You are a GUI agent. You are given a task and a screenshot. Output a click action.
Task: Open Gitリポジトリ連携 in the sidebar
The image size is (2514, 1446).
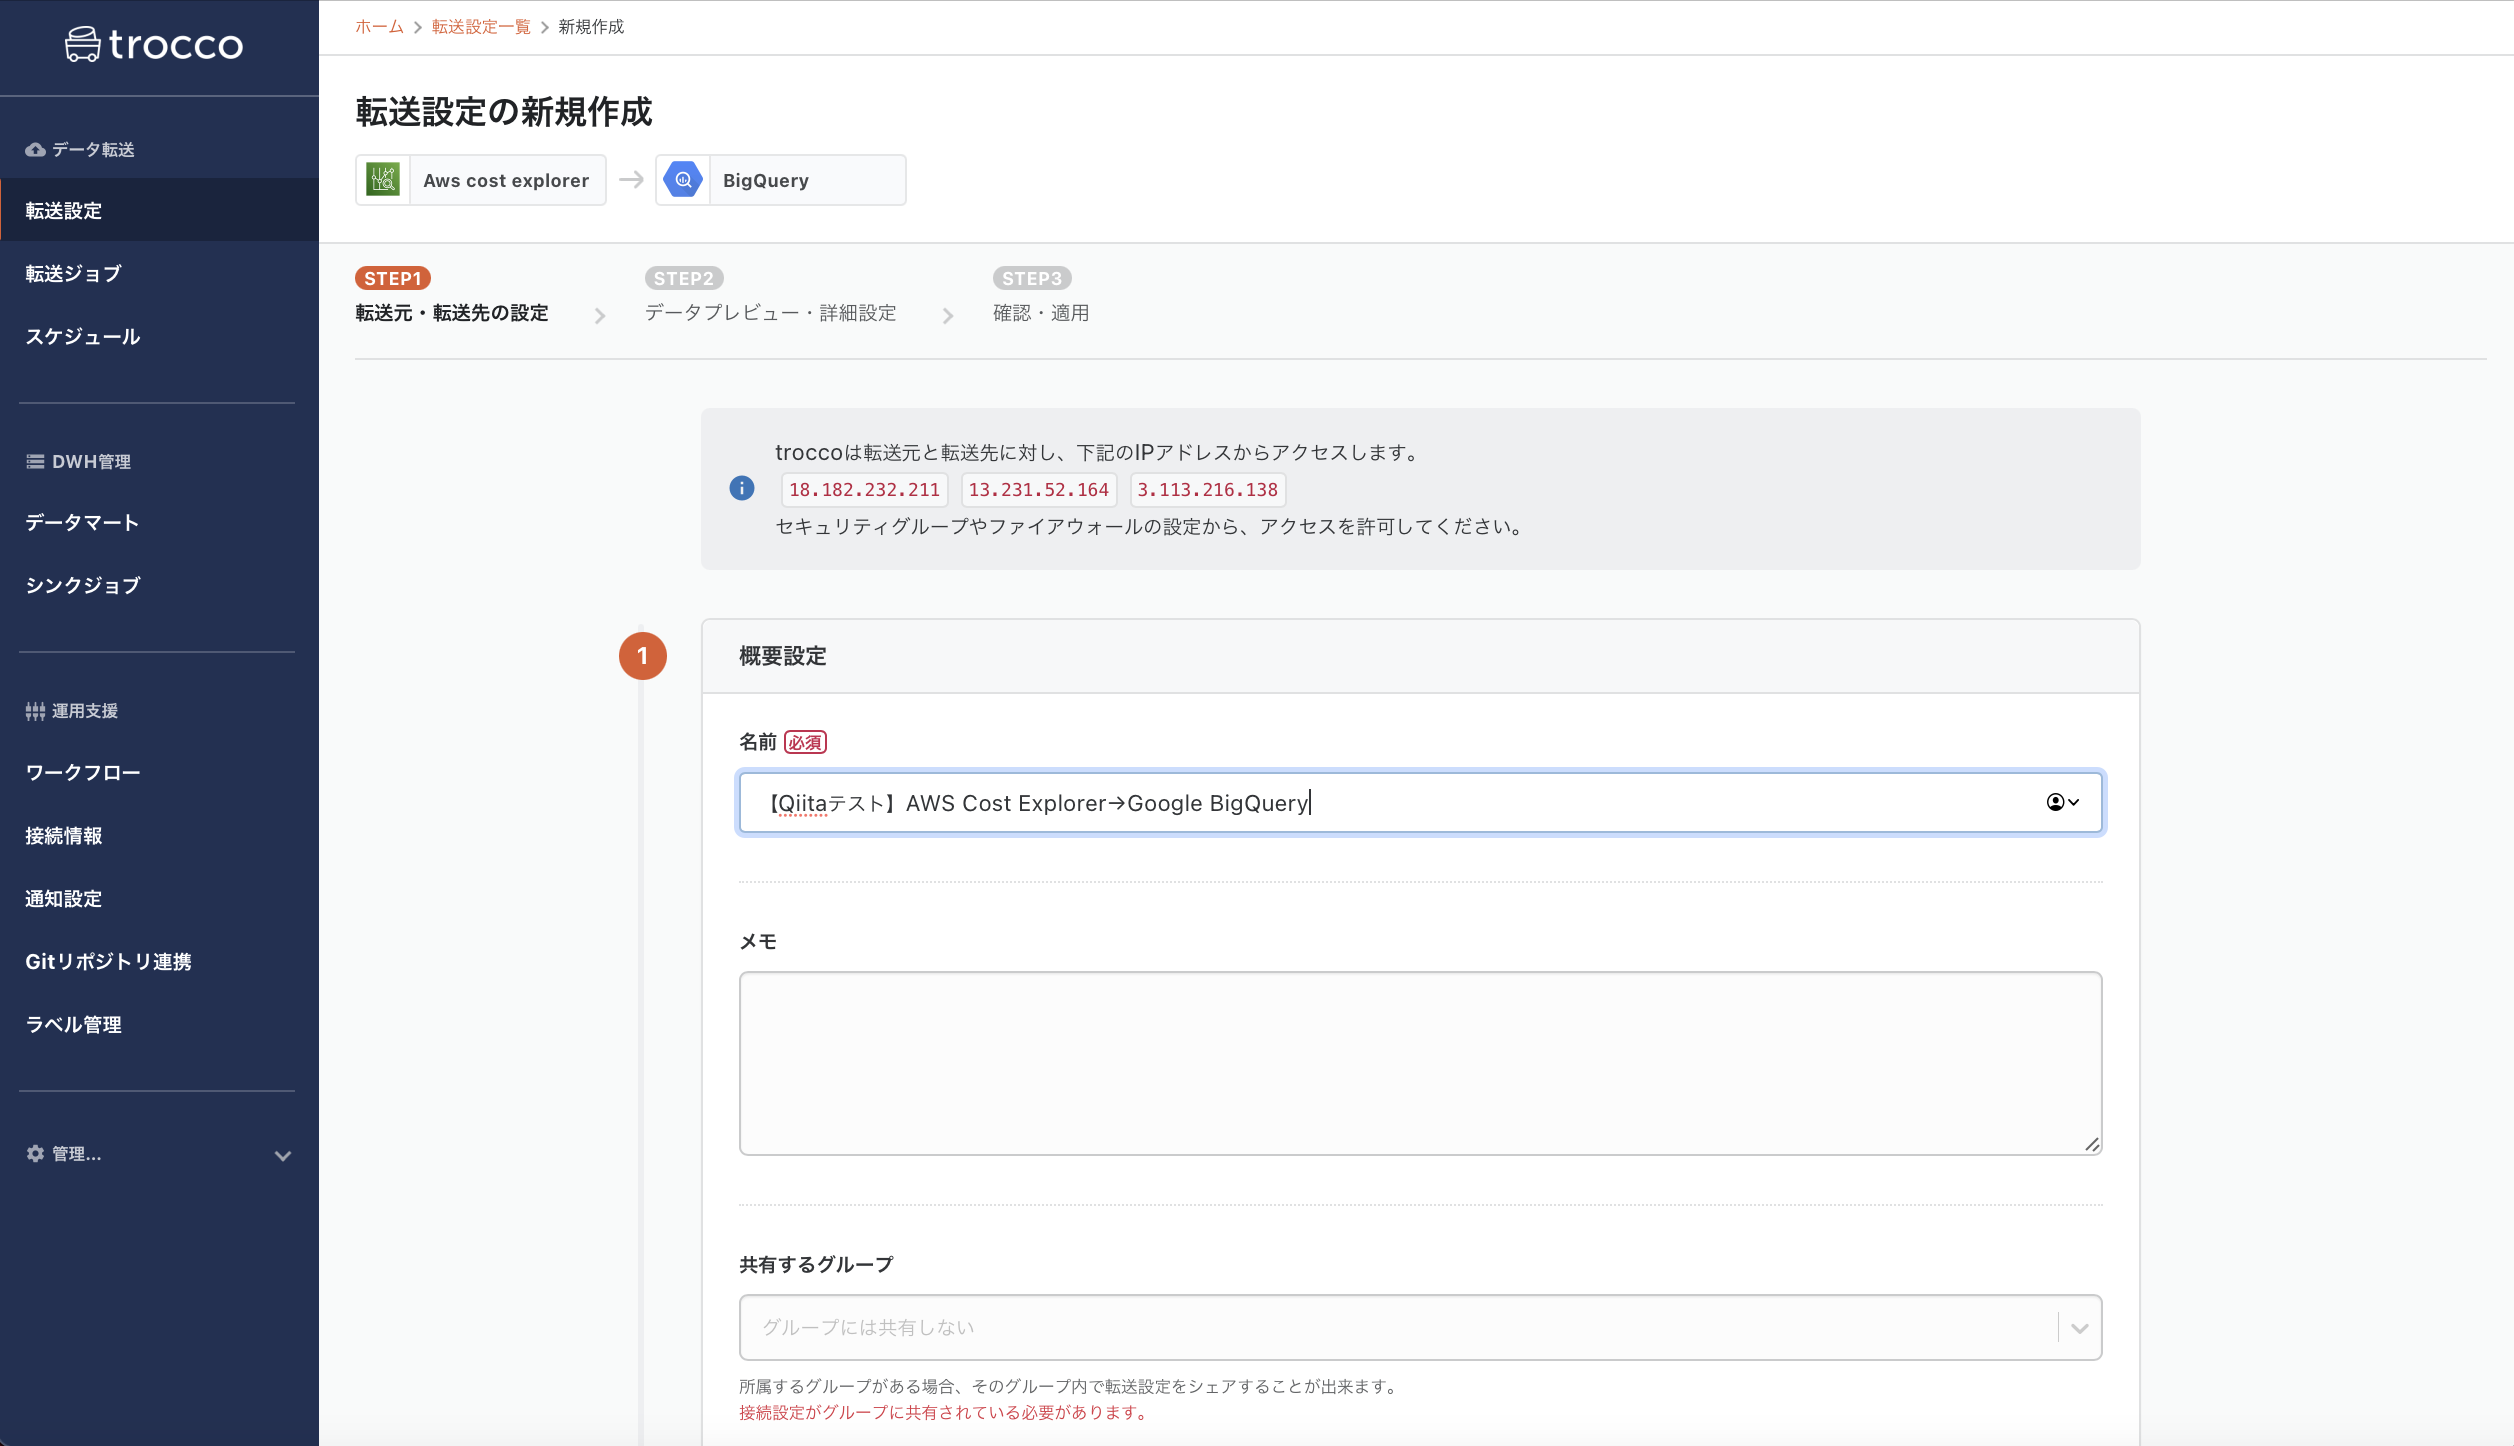(x=108, y=962)
